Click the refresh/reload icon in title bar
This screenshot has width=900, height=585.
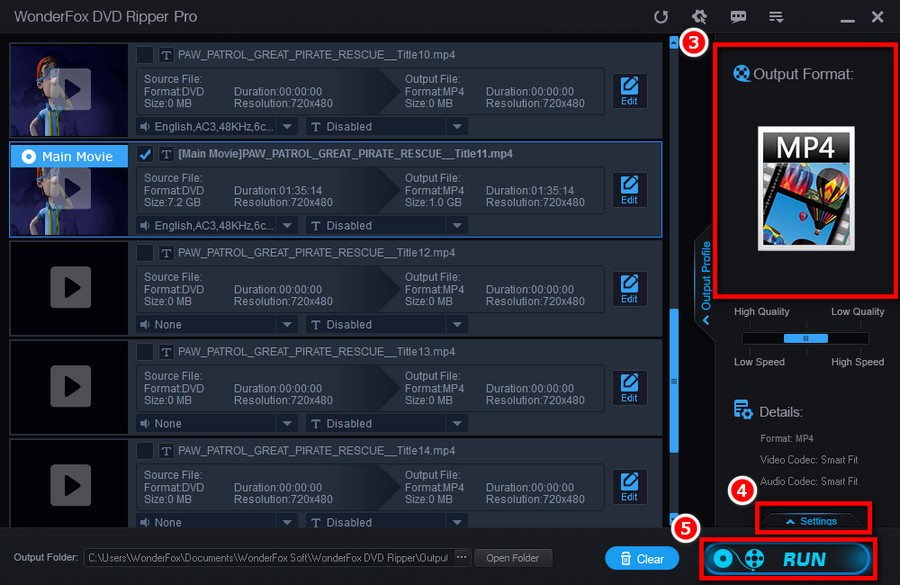coord(661,17)
